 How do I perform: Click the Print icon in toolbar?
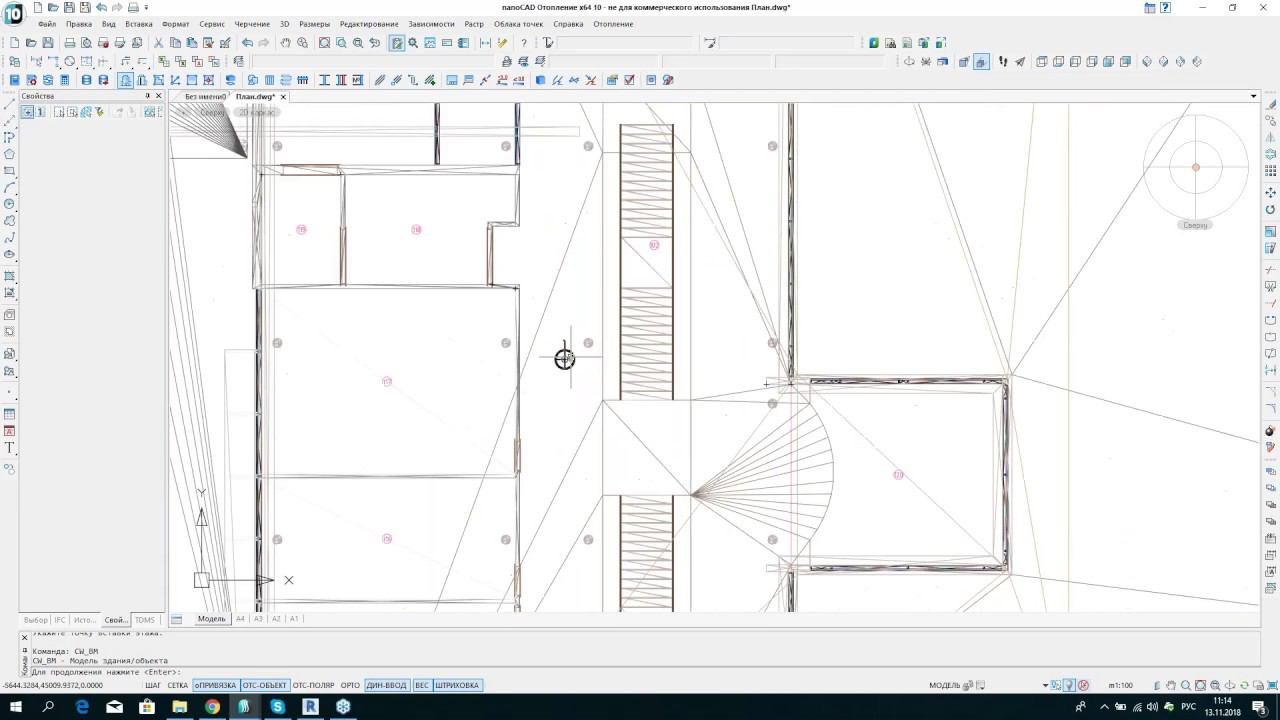[69, 43]
